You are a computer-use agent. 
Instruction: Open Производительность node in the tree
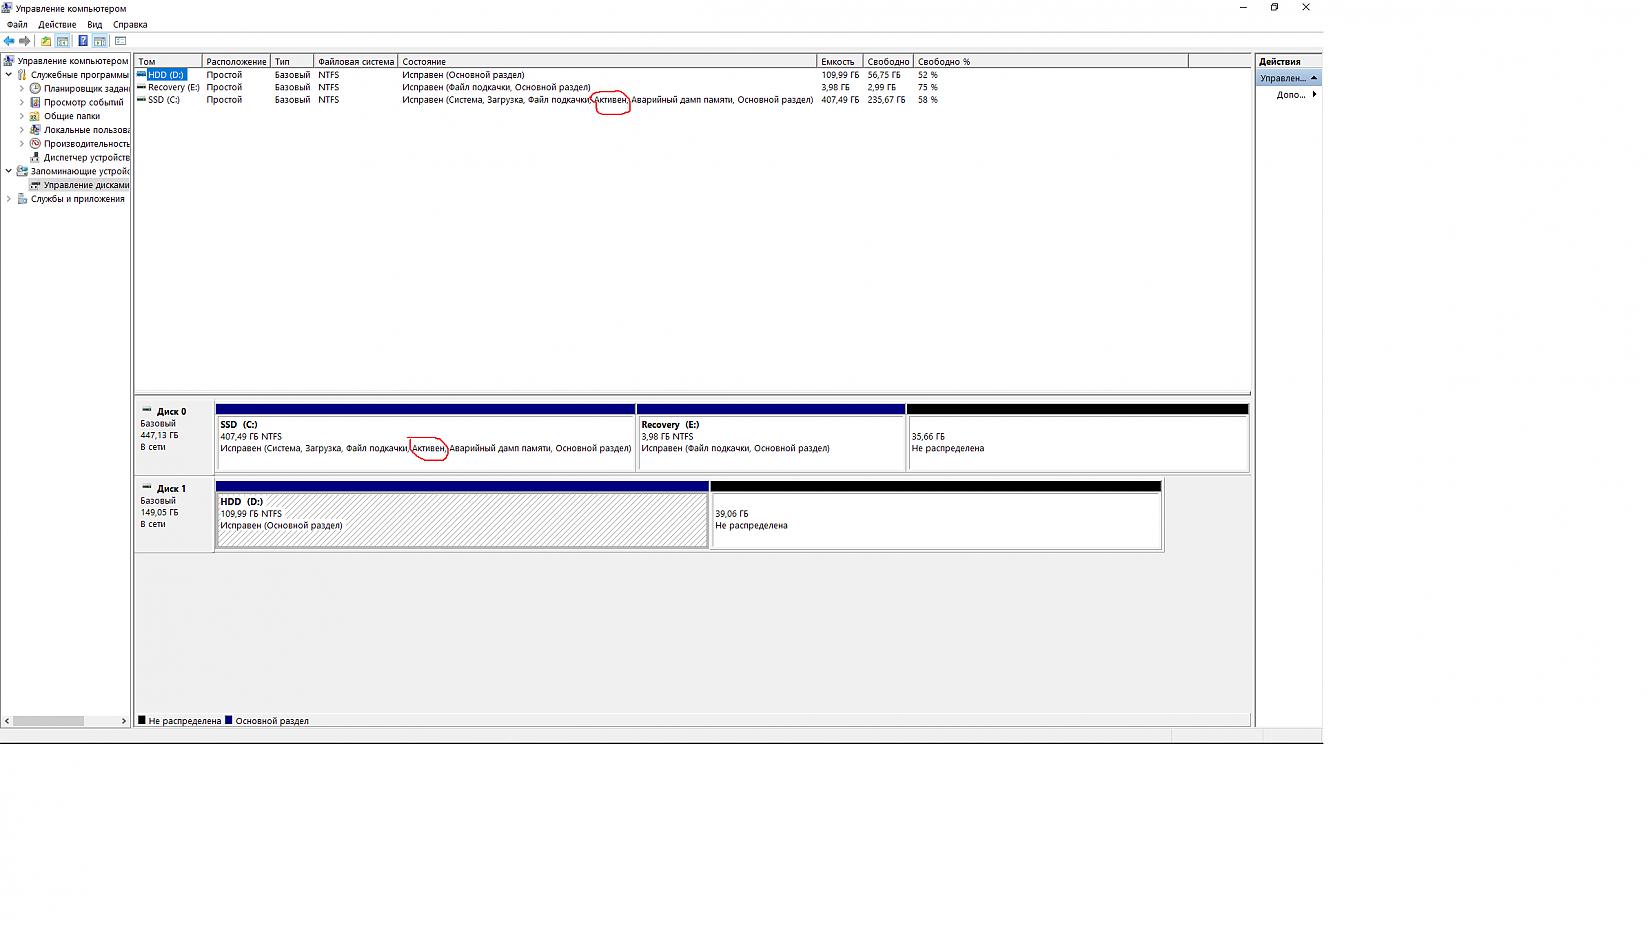point(86,143)
